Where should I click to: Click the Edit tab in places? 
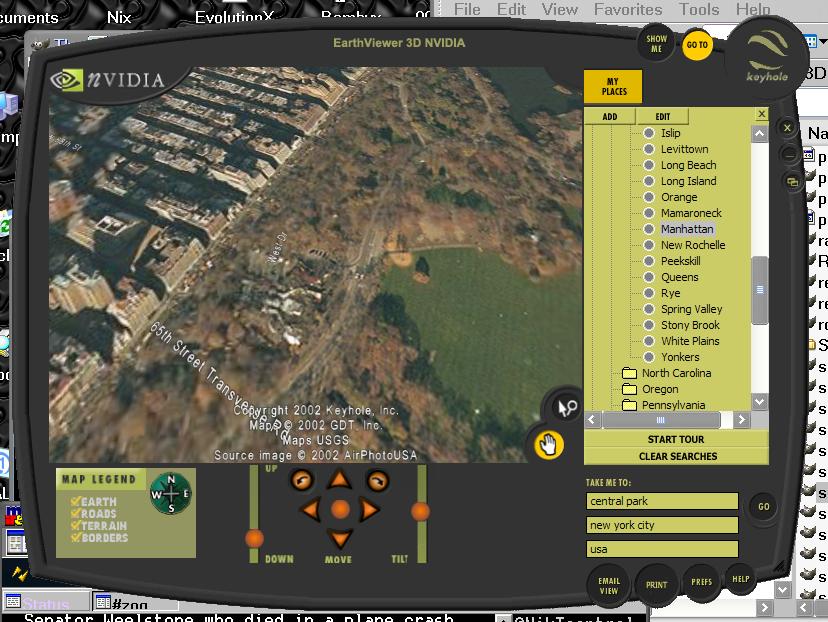click(x=663, y=117)
